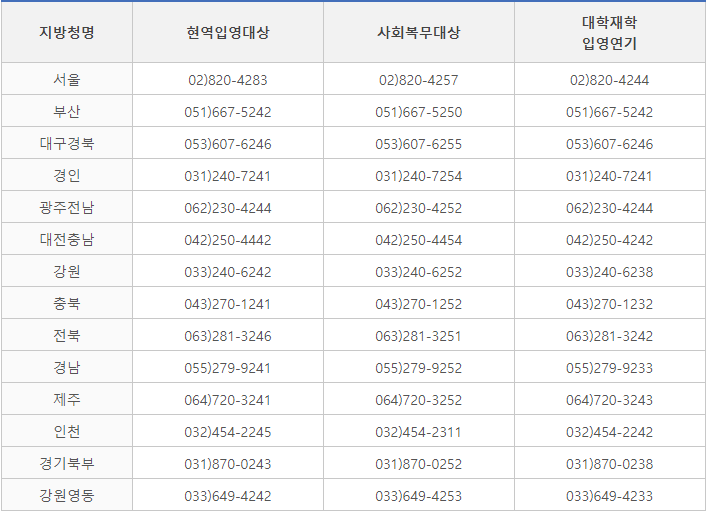Click phone number 063)281-3251
This screenshot has width=707, height=511.
click(x=418, y=336)
